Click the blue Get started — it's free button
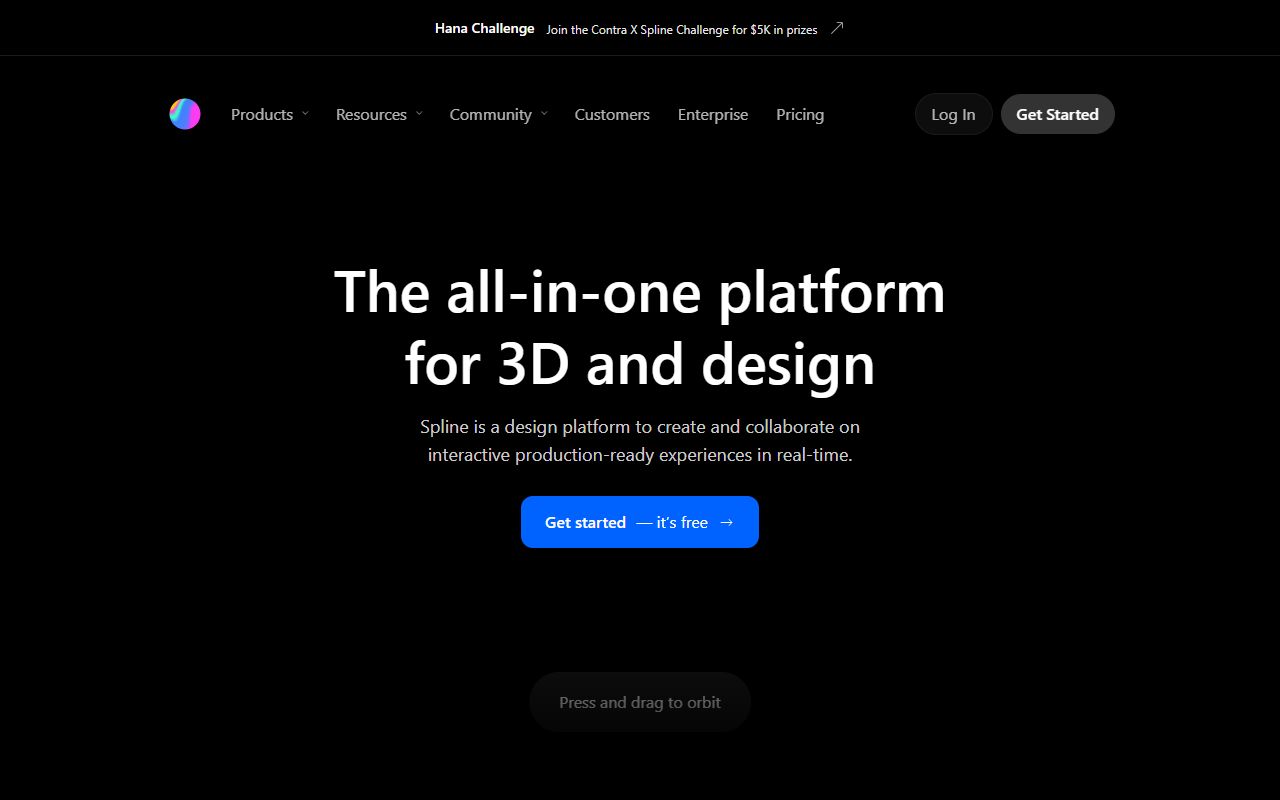Screen dimensions: 1280x800 pyautogui.click(x=639, y=522)
